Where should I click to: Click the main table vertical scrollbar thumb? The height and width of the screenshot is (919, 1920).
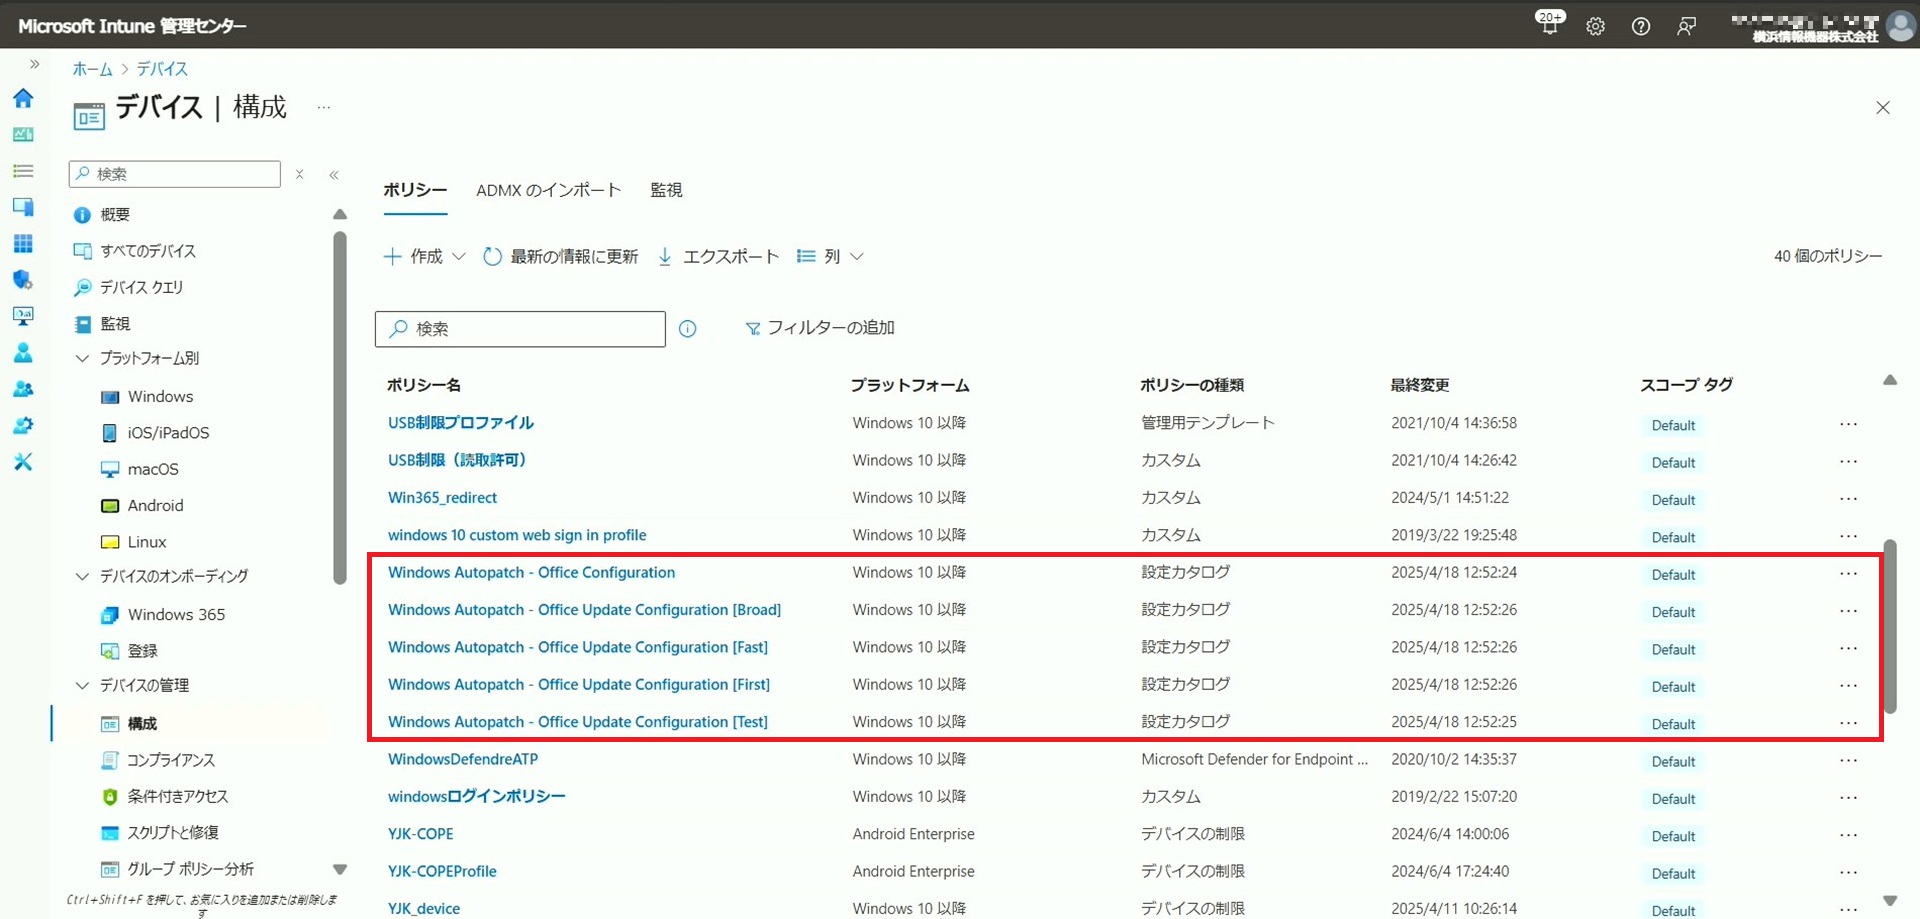[x=1890, y=626]
